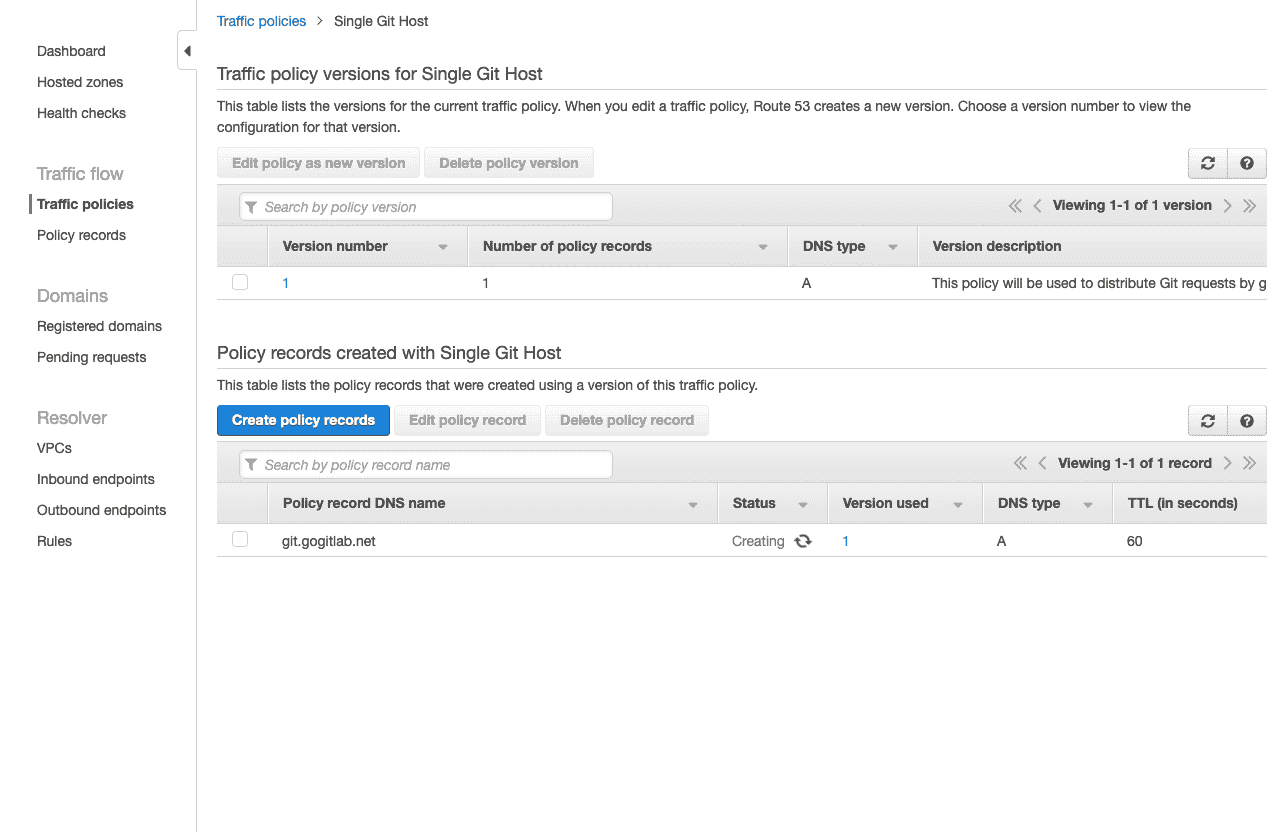Viewport: 1284px width, 839px height.
Task: Collapse the left navigation sidebar
Action: point(187,49)
